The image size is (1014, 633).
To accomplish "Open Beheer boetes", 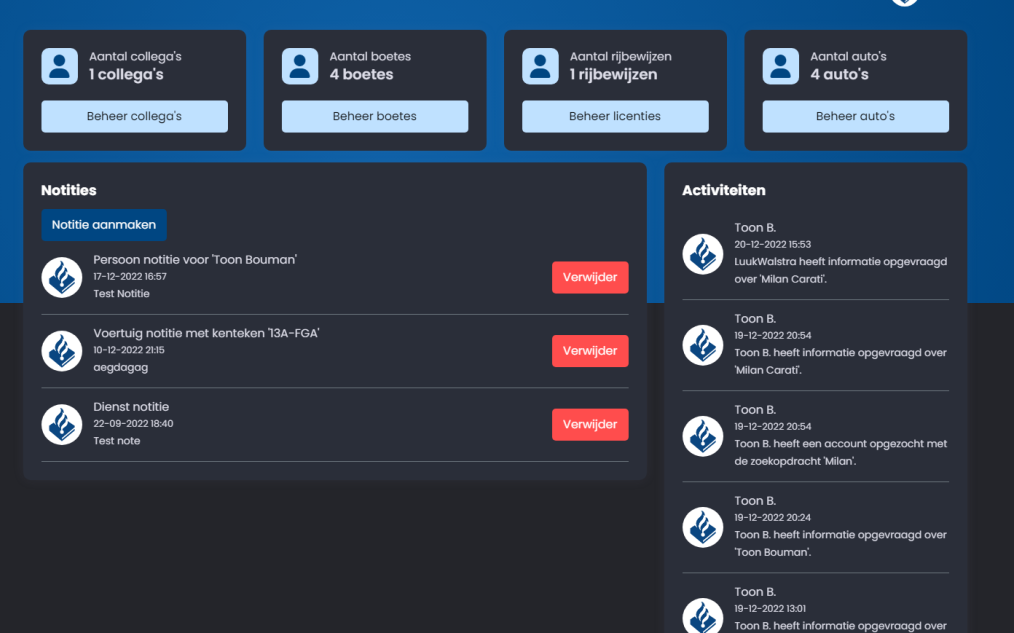I will pos(375,116).
